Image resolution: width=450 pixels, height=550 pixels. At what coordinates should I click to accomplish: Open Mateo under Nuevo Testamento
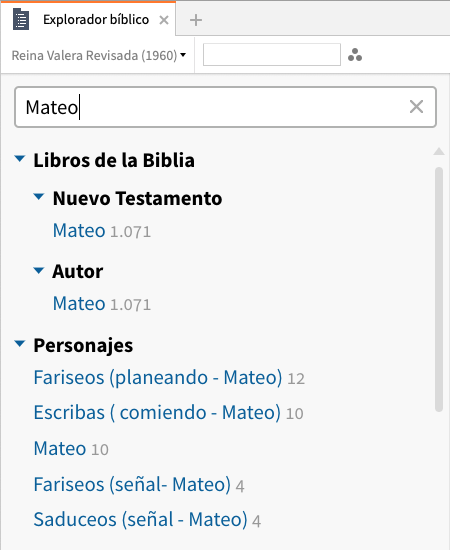[x=79, y=231]
